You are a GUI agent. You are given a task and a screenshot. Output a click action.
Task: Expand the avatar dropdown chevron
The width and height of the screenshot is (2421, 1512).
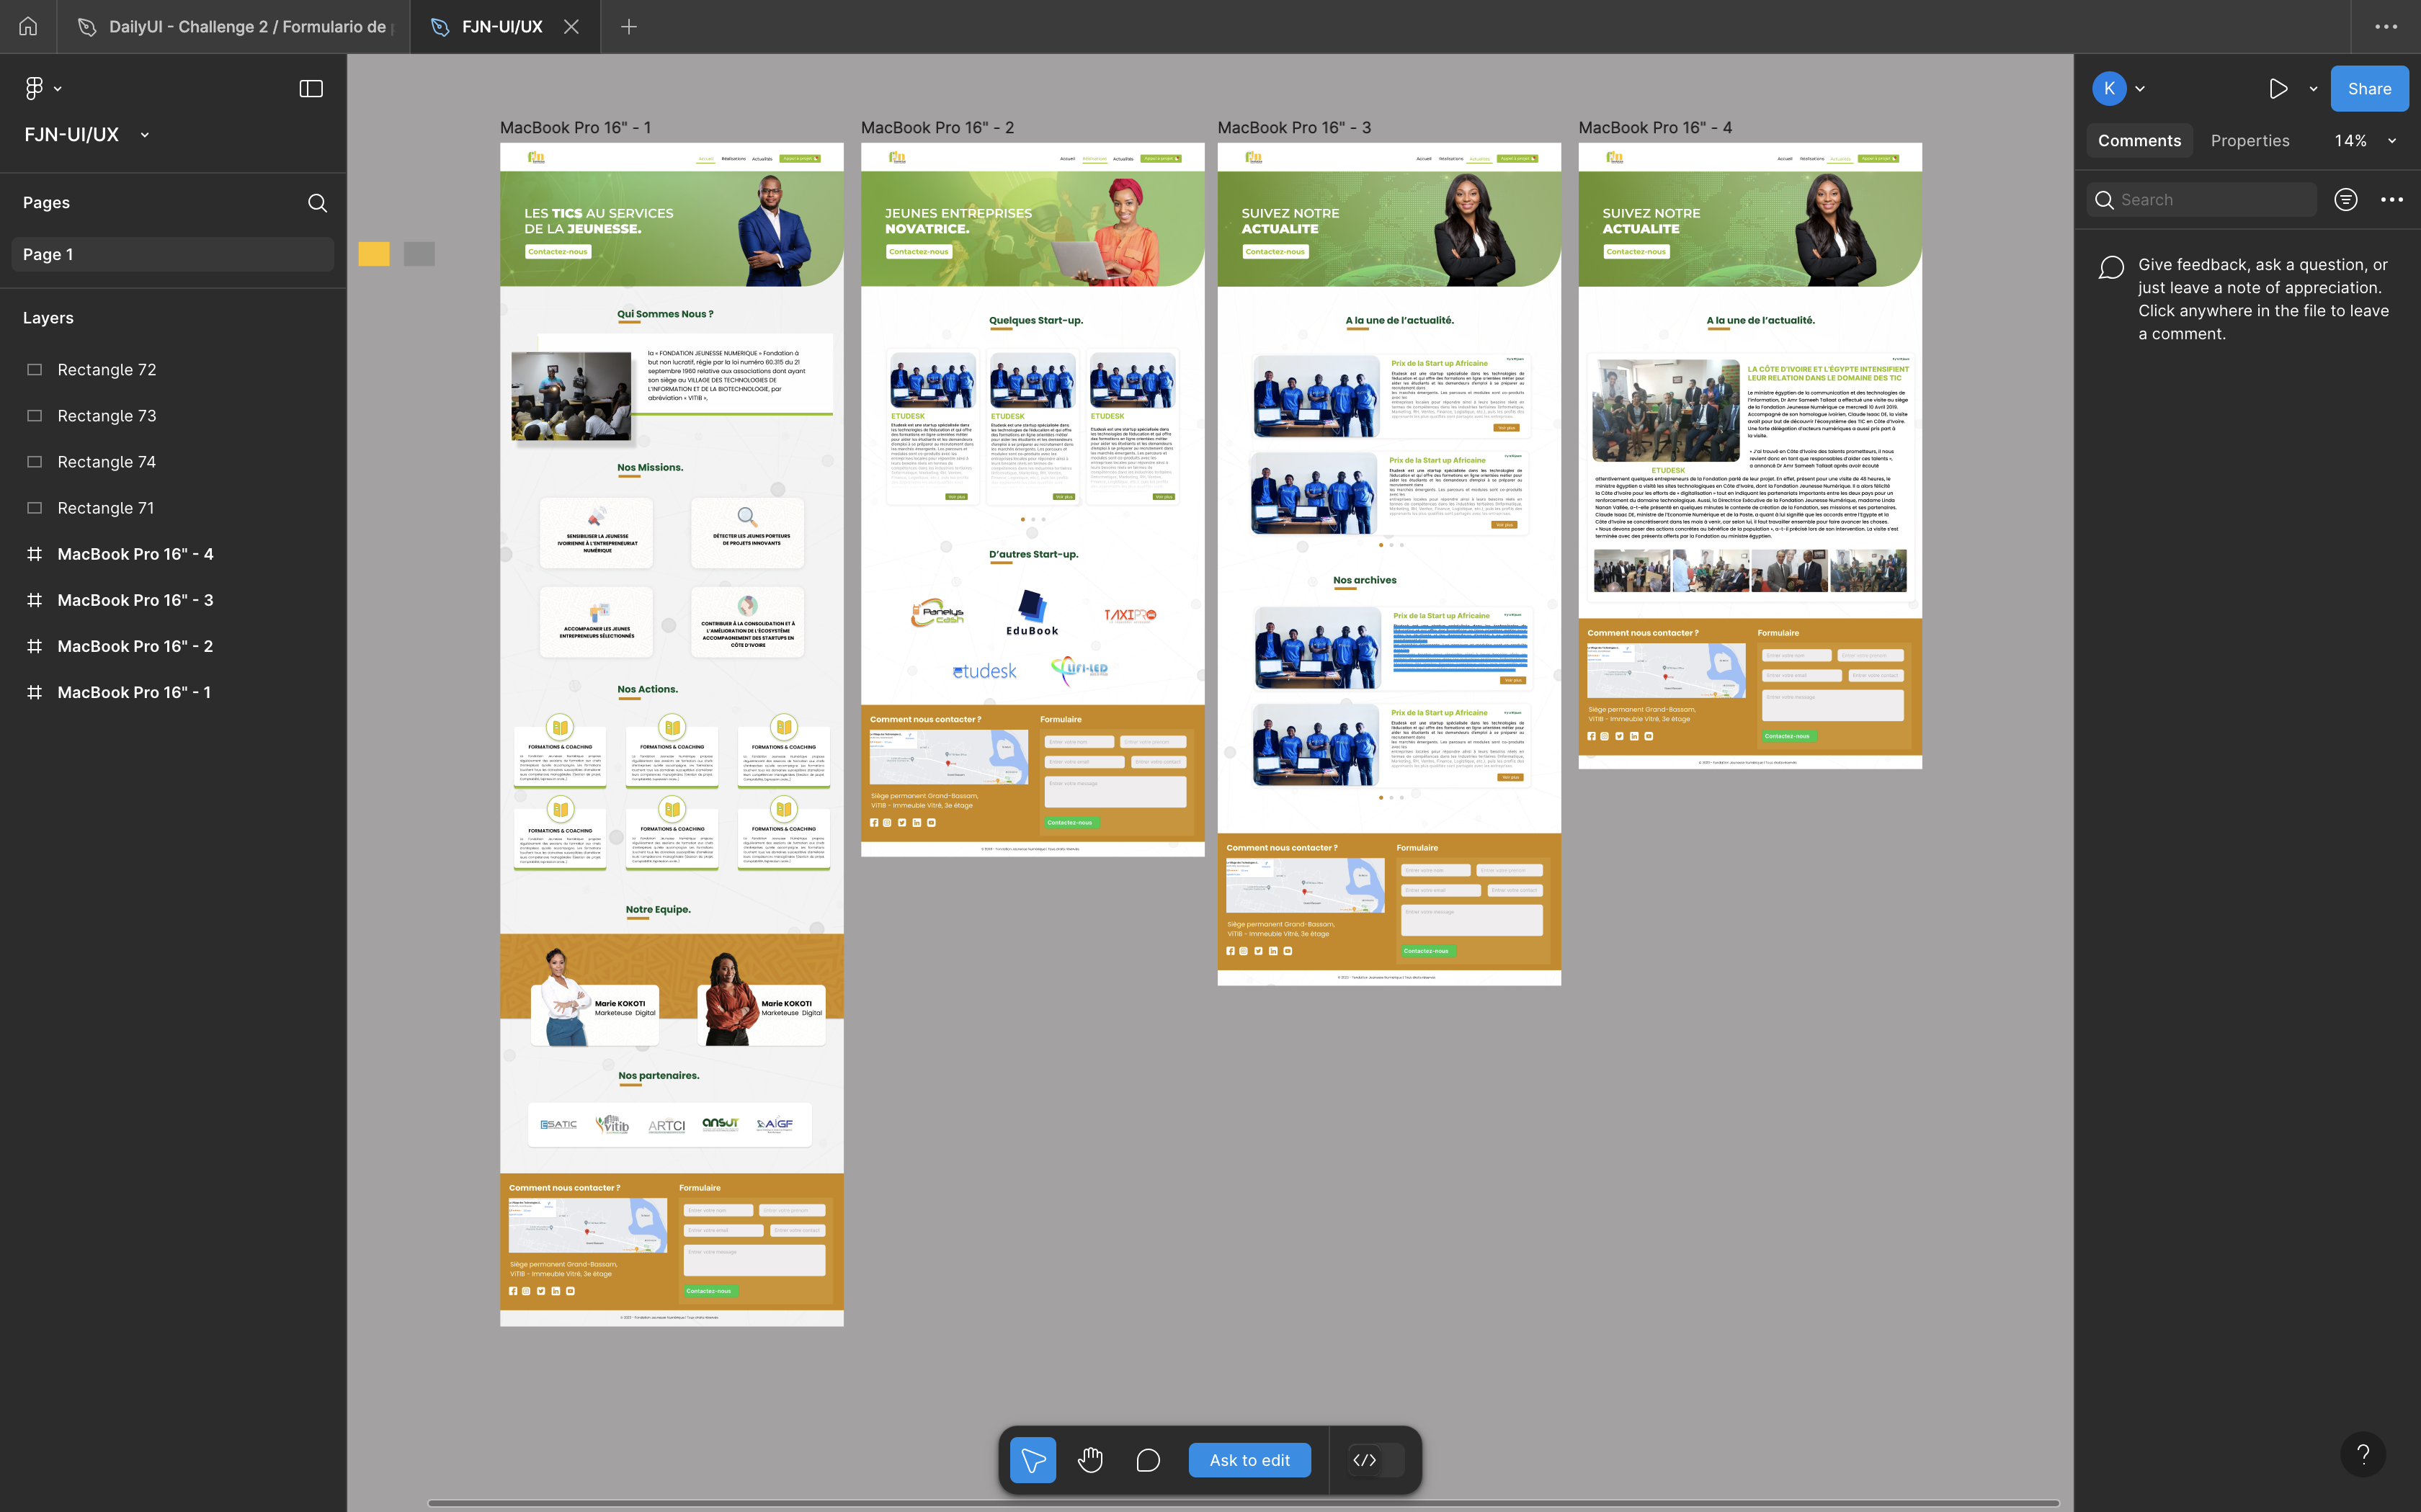(2140, 89)
